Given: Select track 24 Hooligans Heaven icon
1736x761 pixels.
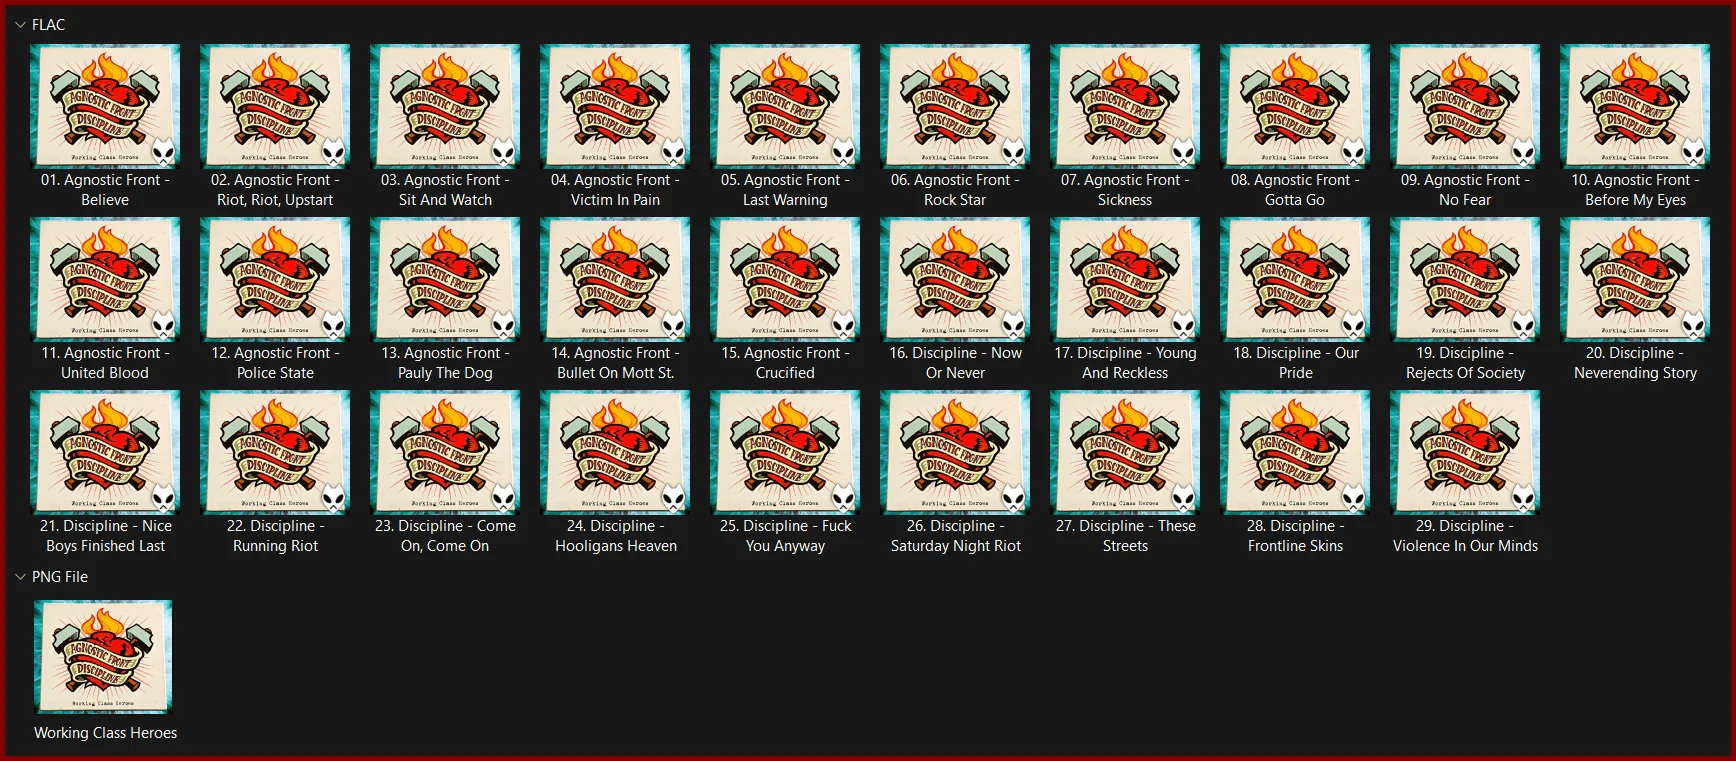Looking at the screenshot, I should point(615,452).
